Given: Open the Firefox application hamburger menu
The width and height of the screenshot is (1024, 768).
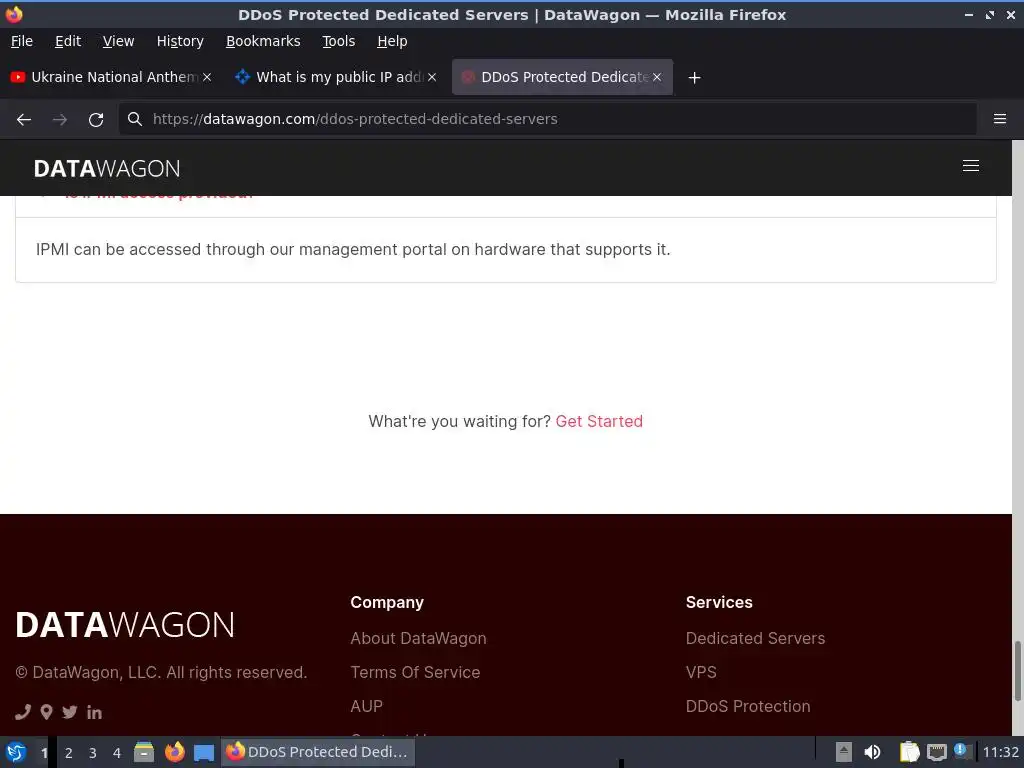Looking at the screenshot, I should 1000,119.
